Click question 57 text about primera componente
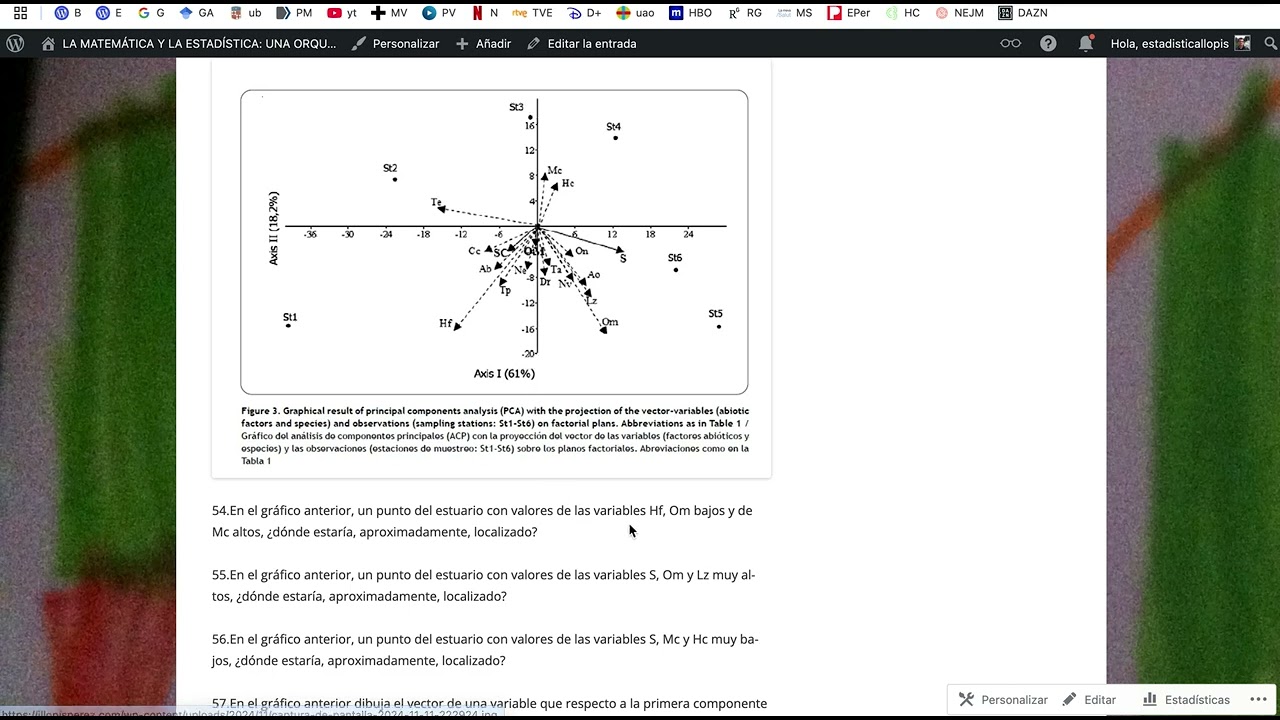 click(x=489, y=704)
